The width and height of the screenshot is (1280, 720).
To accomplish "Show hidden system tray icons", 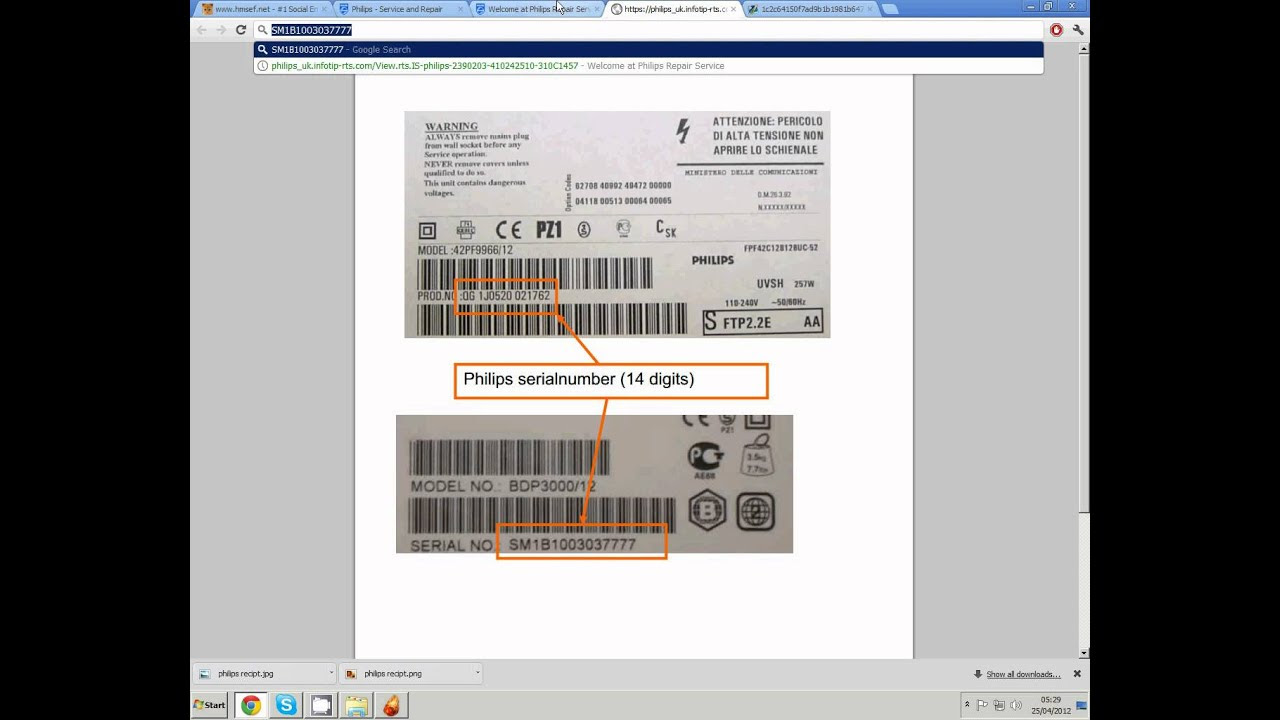I will 967,705.
